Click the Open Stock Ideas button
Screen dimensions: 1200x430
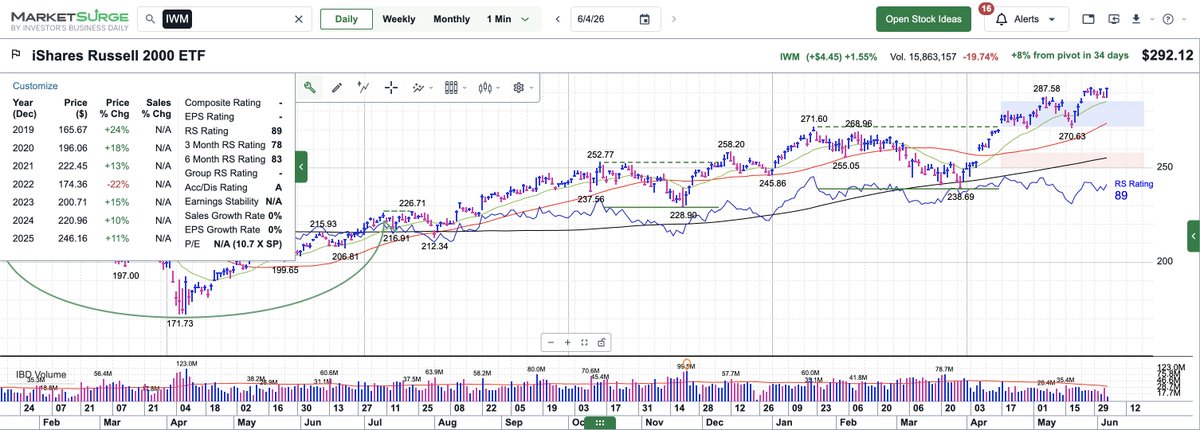tap(924, 20)
